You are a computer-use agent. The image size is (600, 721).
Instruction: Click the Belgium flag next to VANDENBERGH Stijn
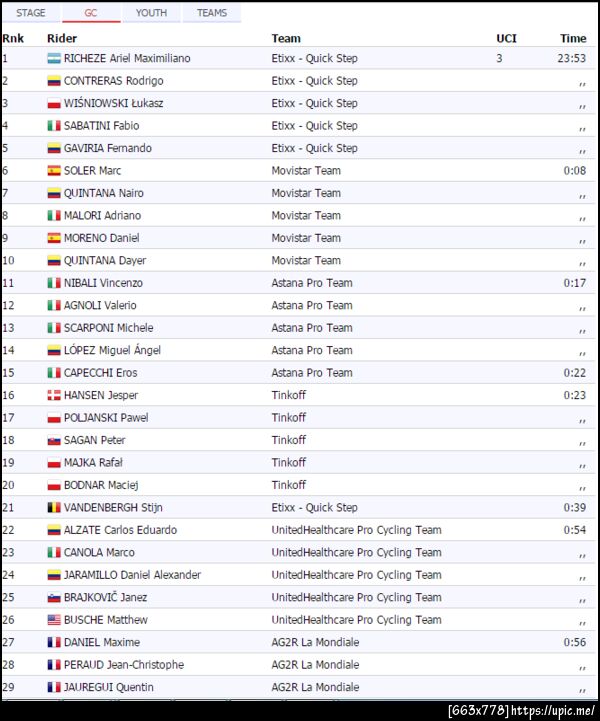(54, 508)
